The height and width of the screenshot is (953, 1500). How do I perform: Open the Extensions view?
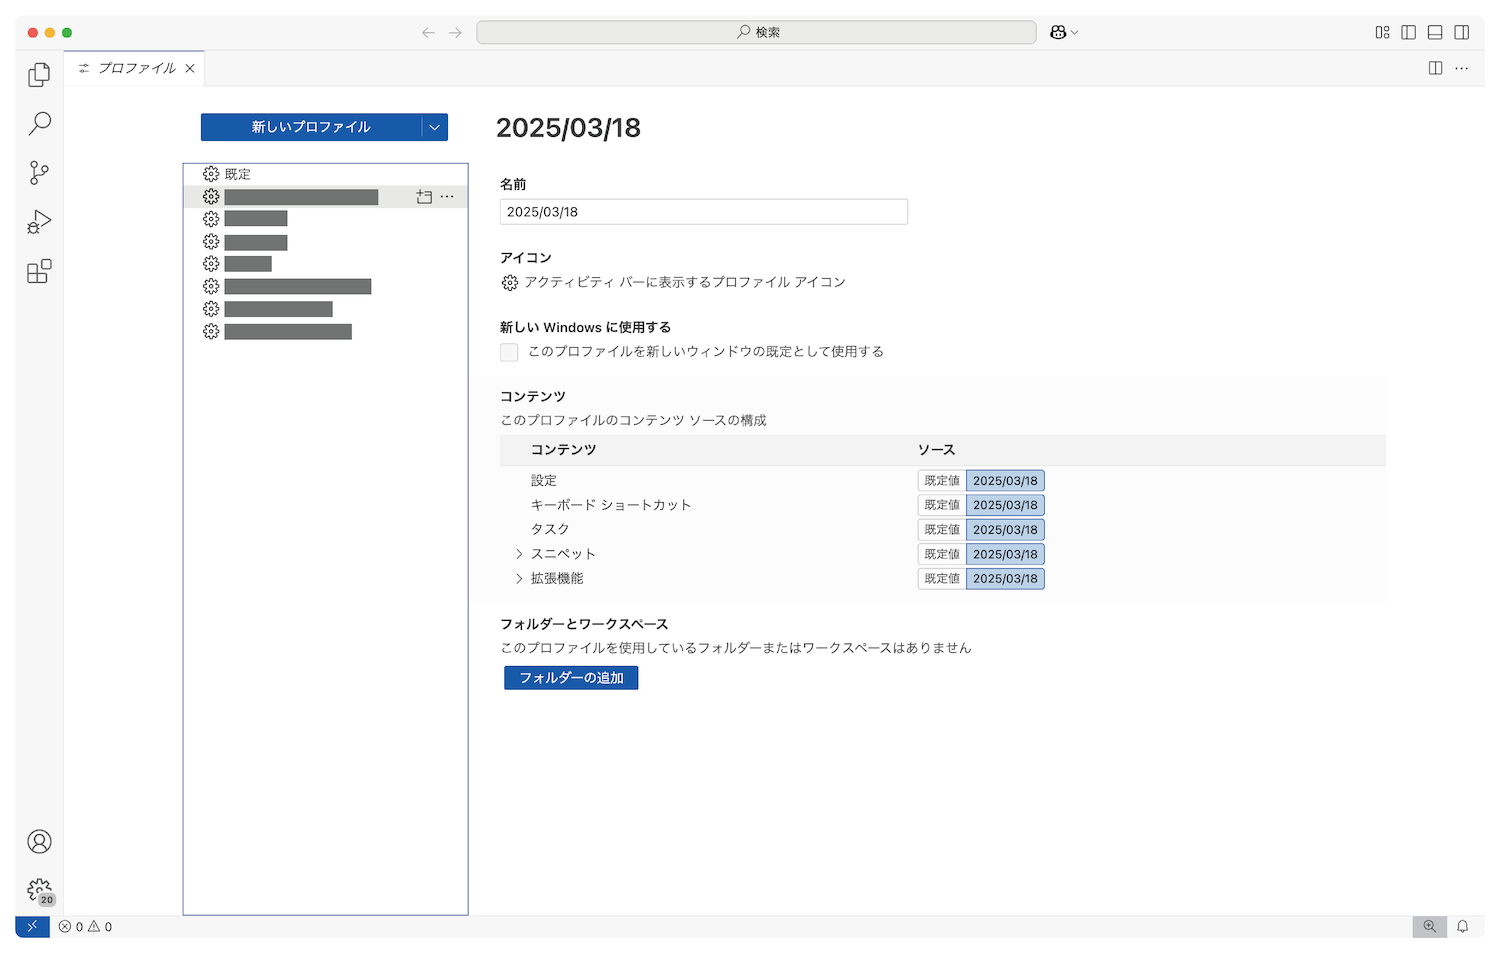coord(39,271)
